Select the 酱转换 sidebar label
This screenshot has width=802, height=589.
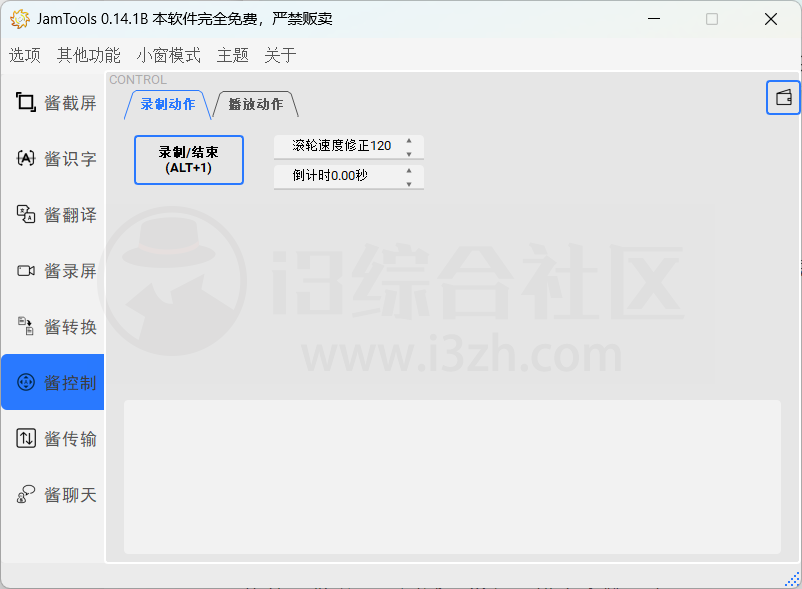[x=71, y=327]
